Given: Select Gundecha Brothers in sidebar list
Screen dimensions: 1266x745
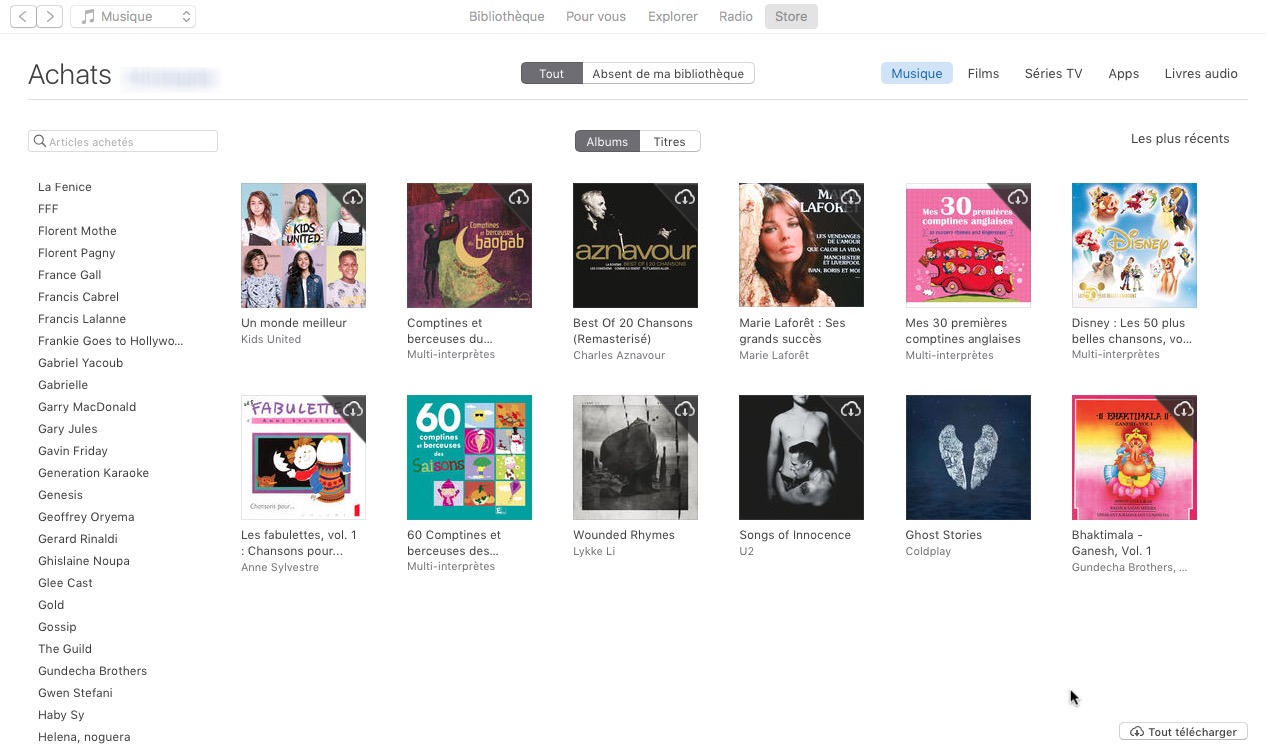Looking at the screenshot, I should (x=92, y=671).
